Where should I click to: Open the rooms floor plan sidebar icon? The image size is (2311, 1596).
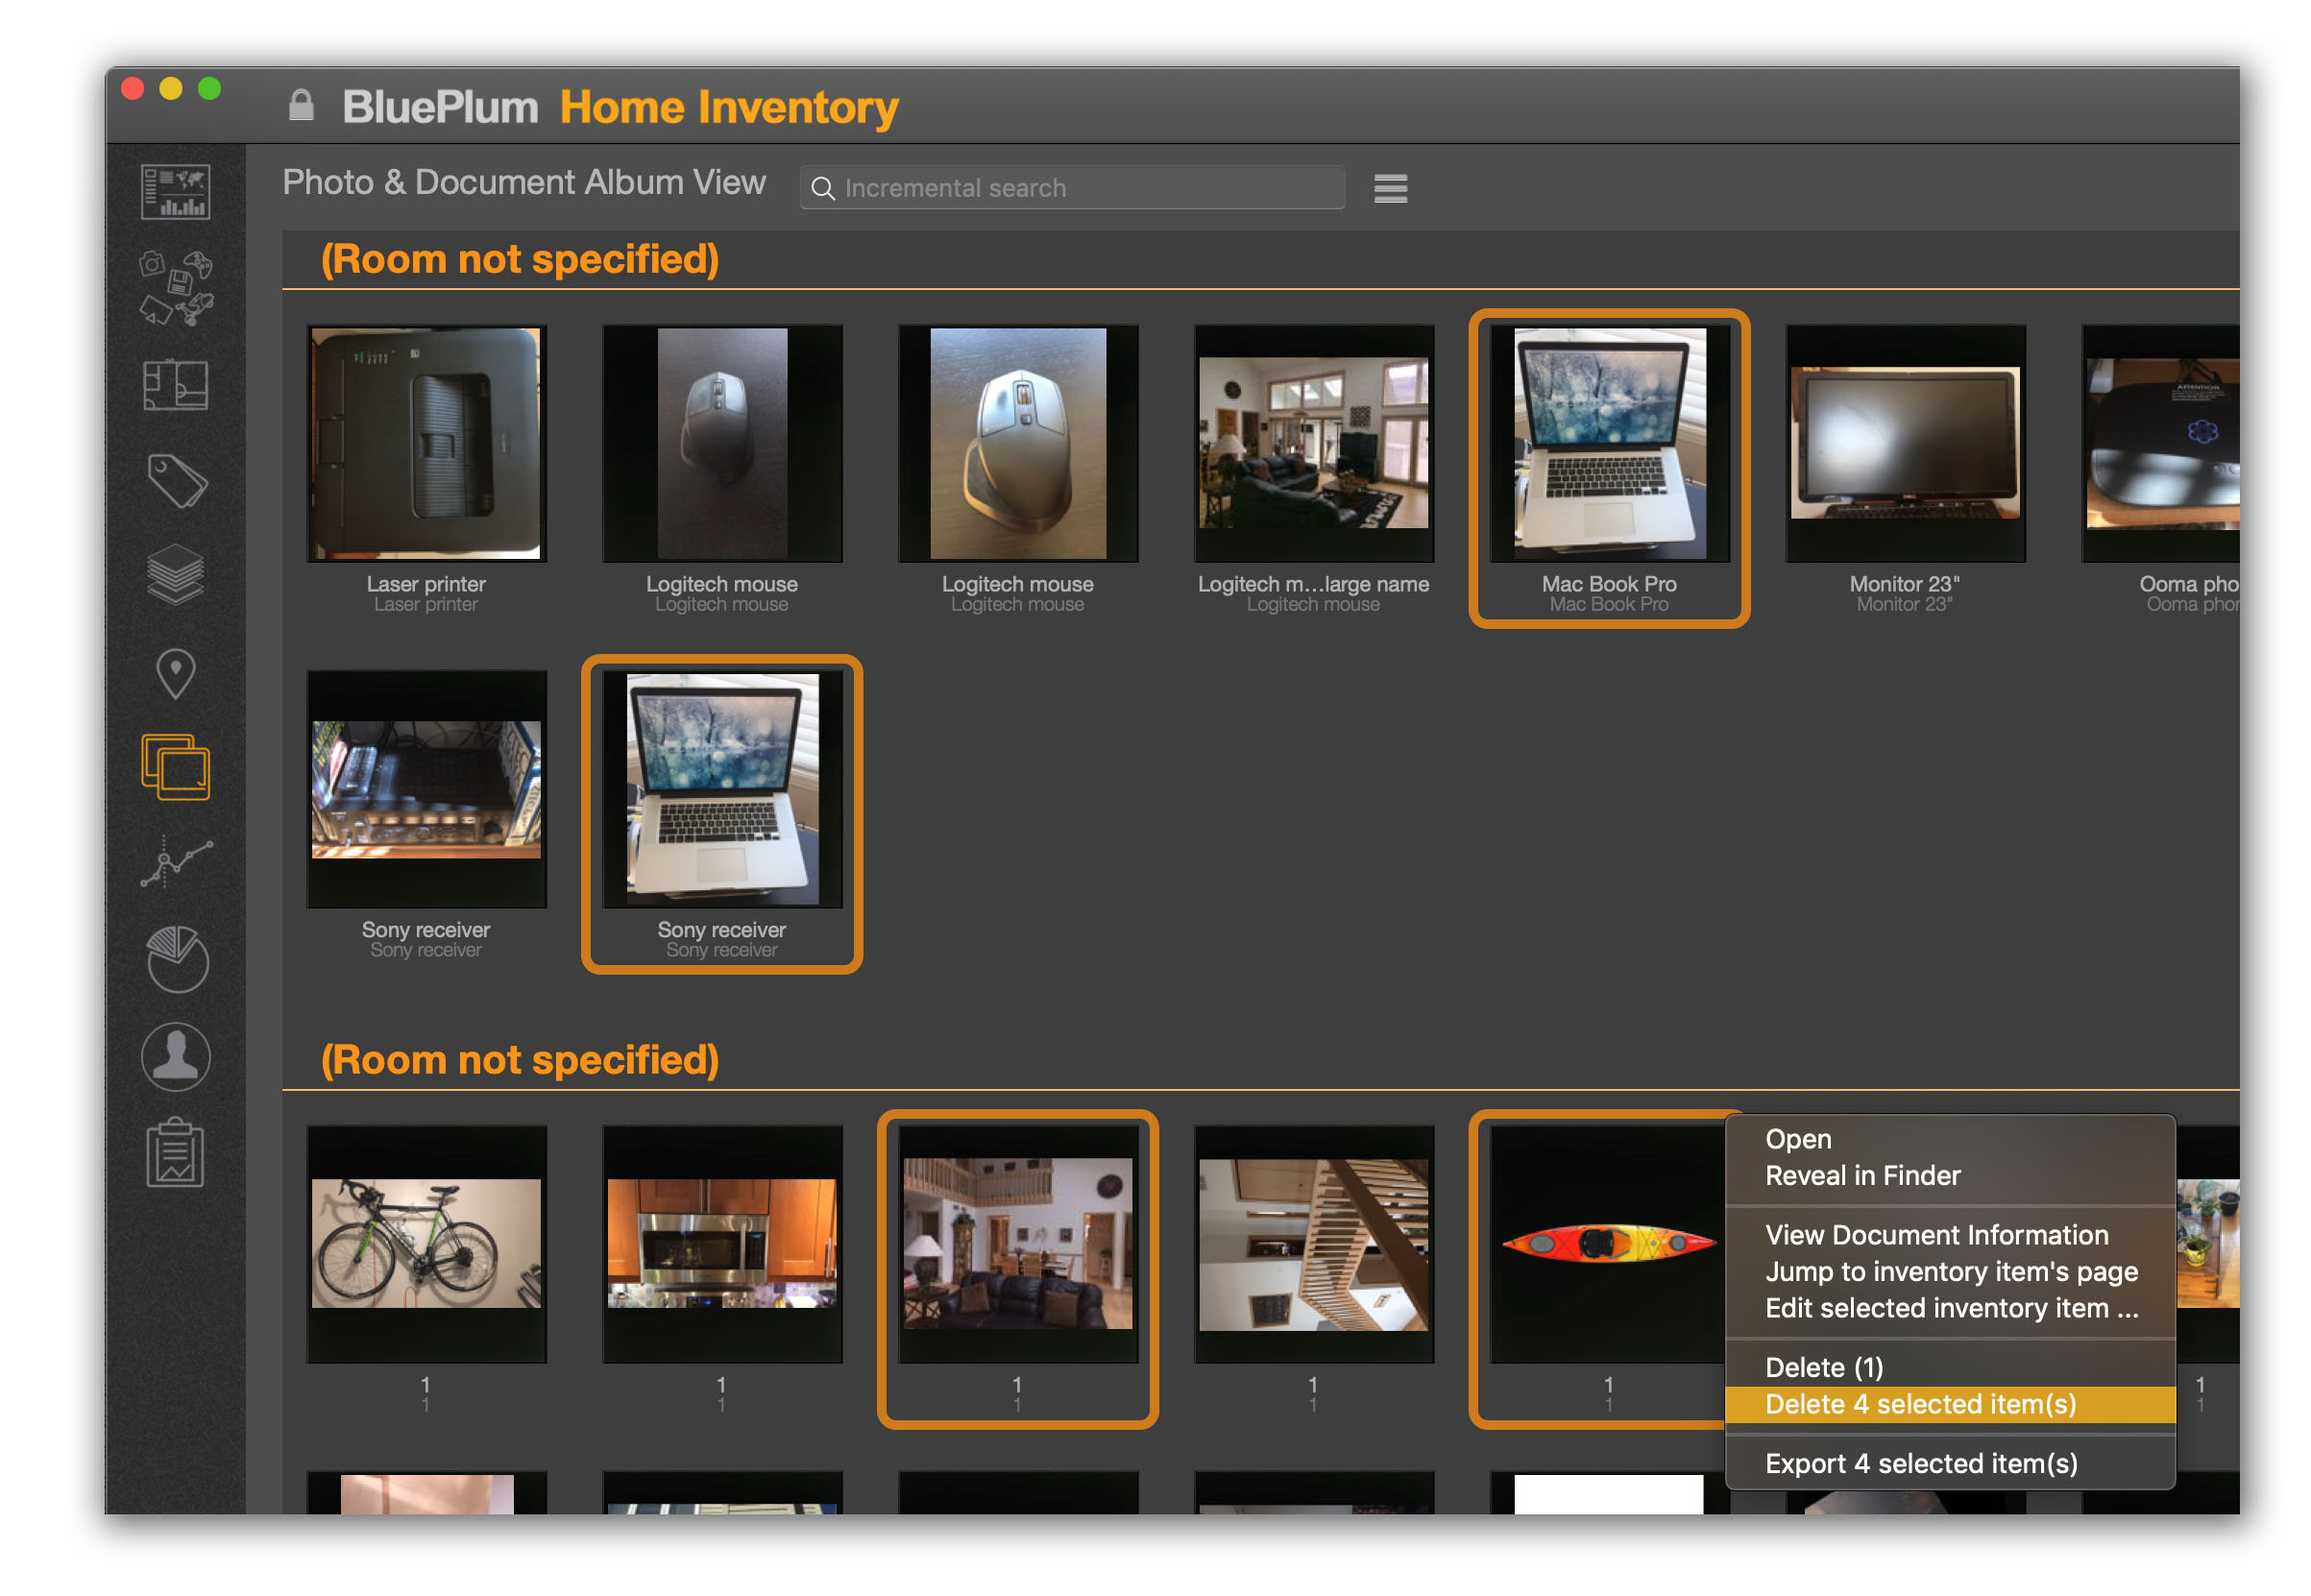(175, 385)
